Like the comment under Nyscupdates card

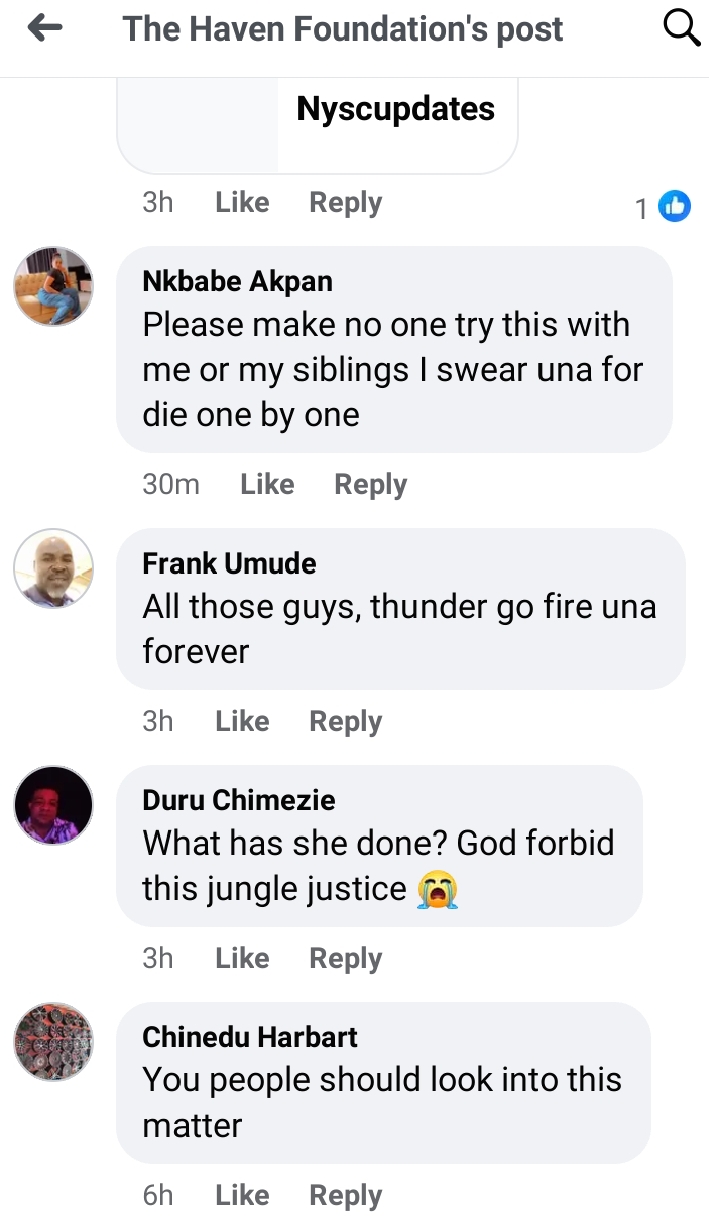242,203
